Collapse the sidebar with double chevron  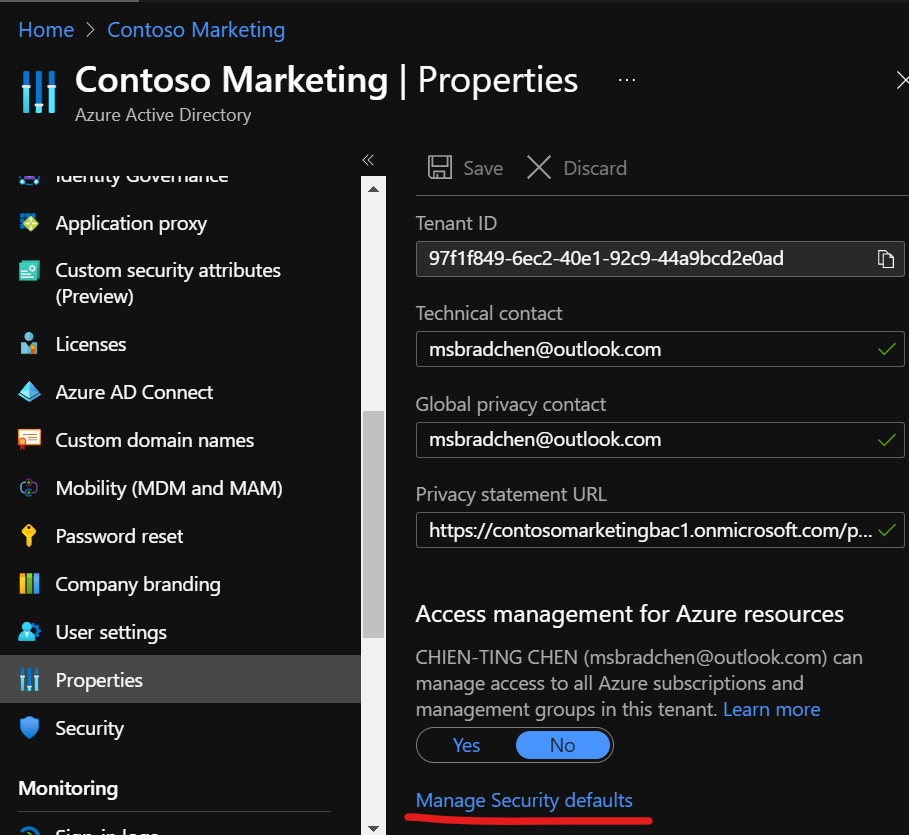(x=368, y=160)
